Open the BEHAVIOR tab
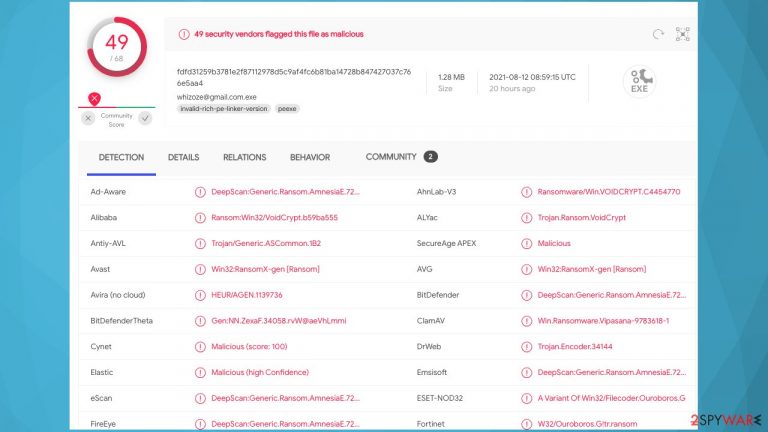The image size is (768, 432). pyautogui.click(x=310, y=157)
